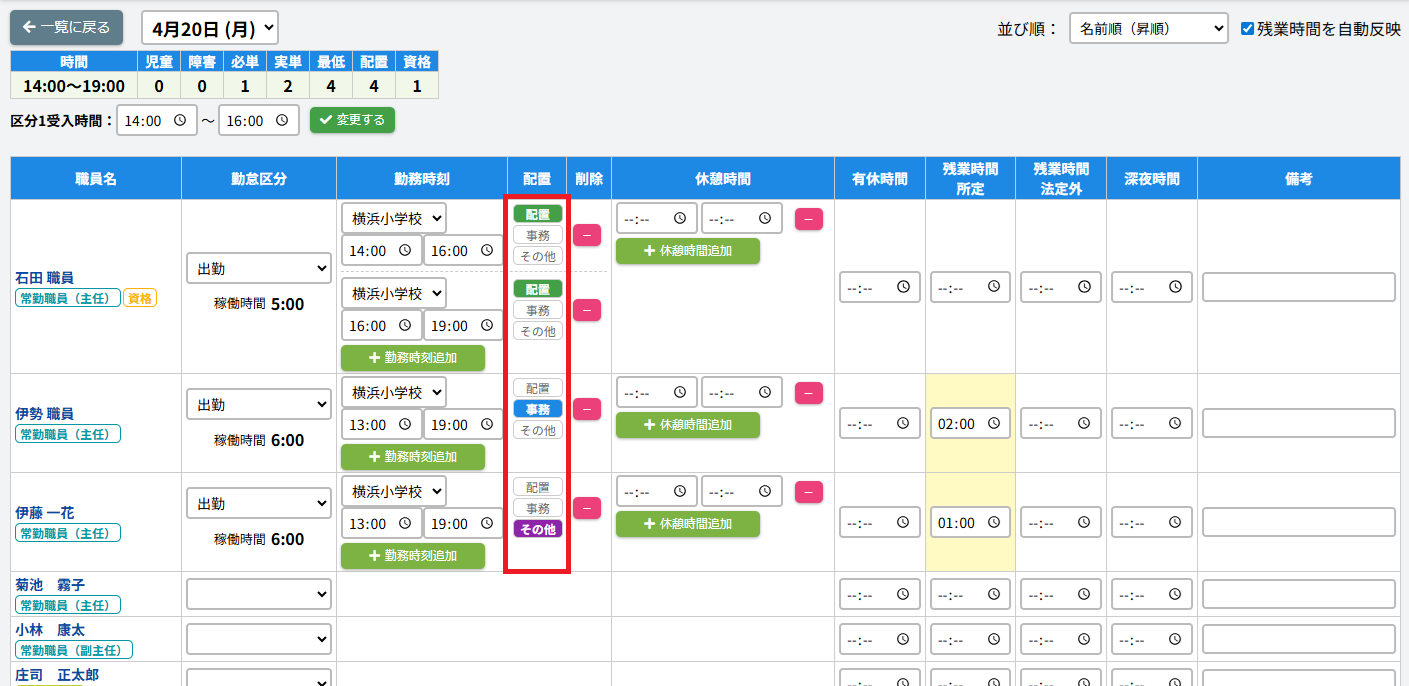Image resolution: width=1409 pixels, height=686 pixels.
Task: Open the 並び順 sort order dropdown
Action: coord(1148,28)
